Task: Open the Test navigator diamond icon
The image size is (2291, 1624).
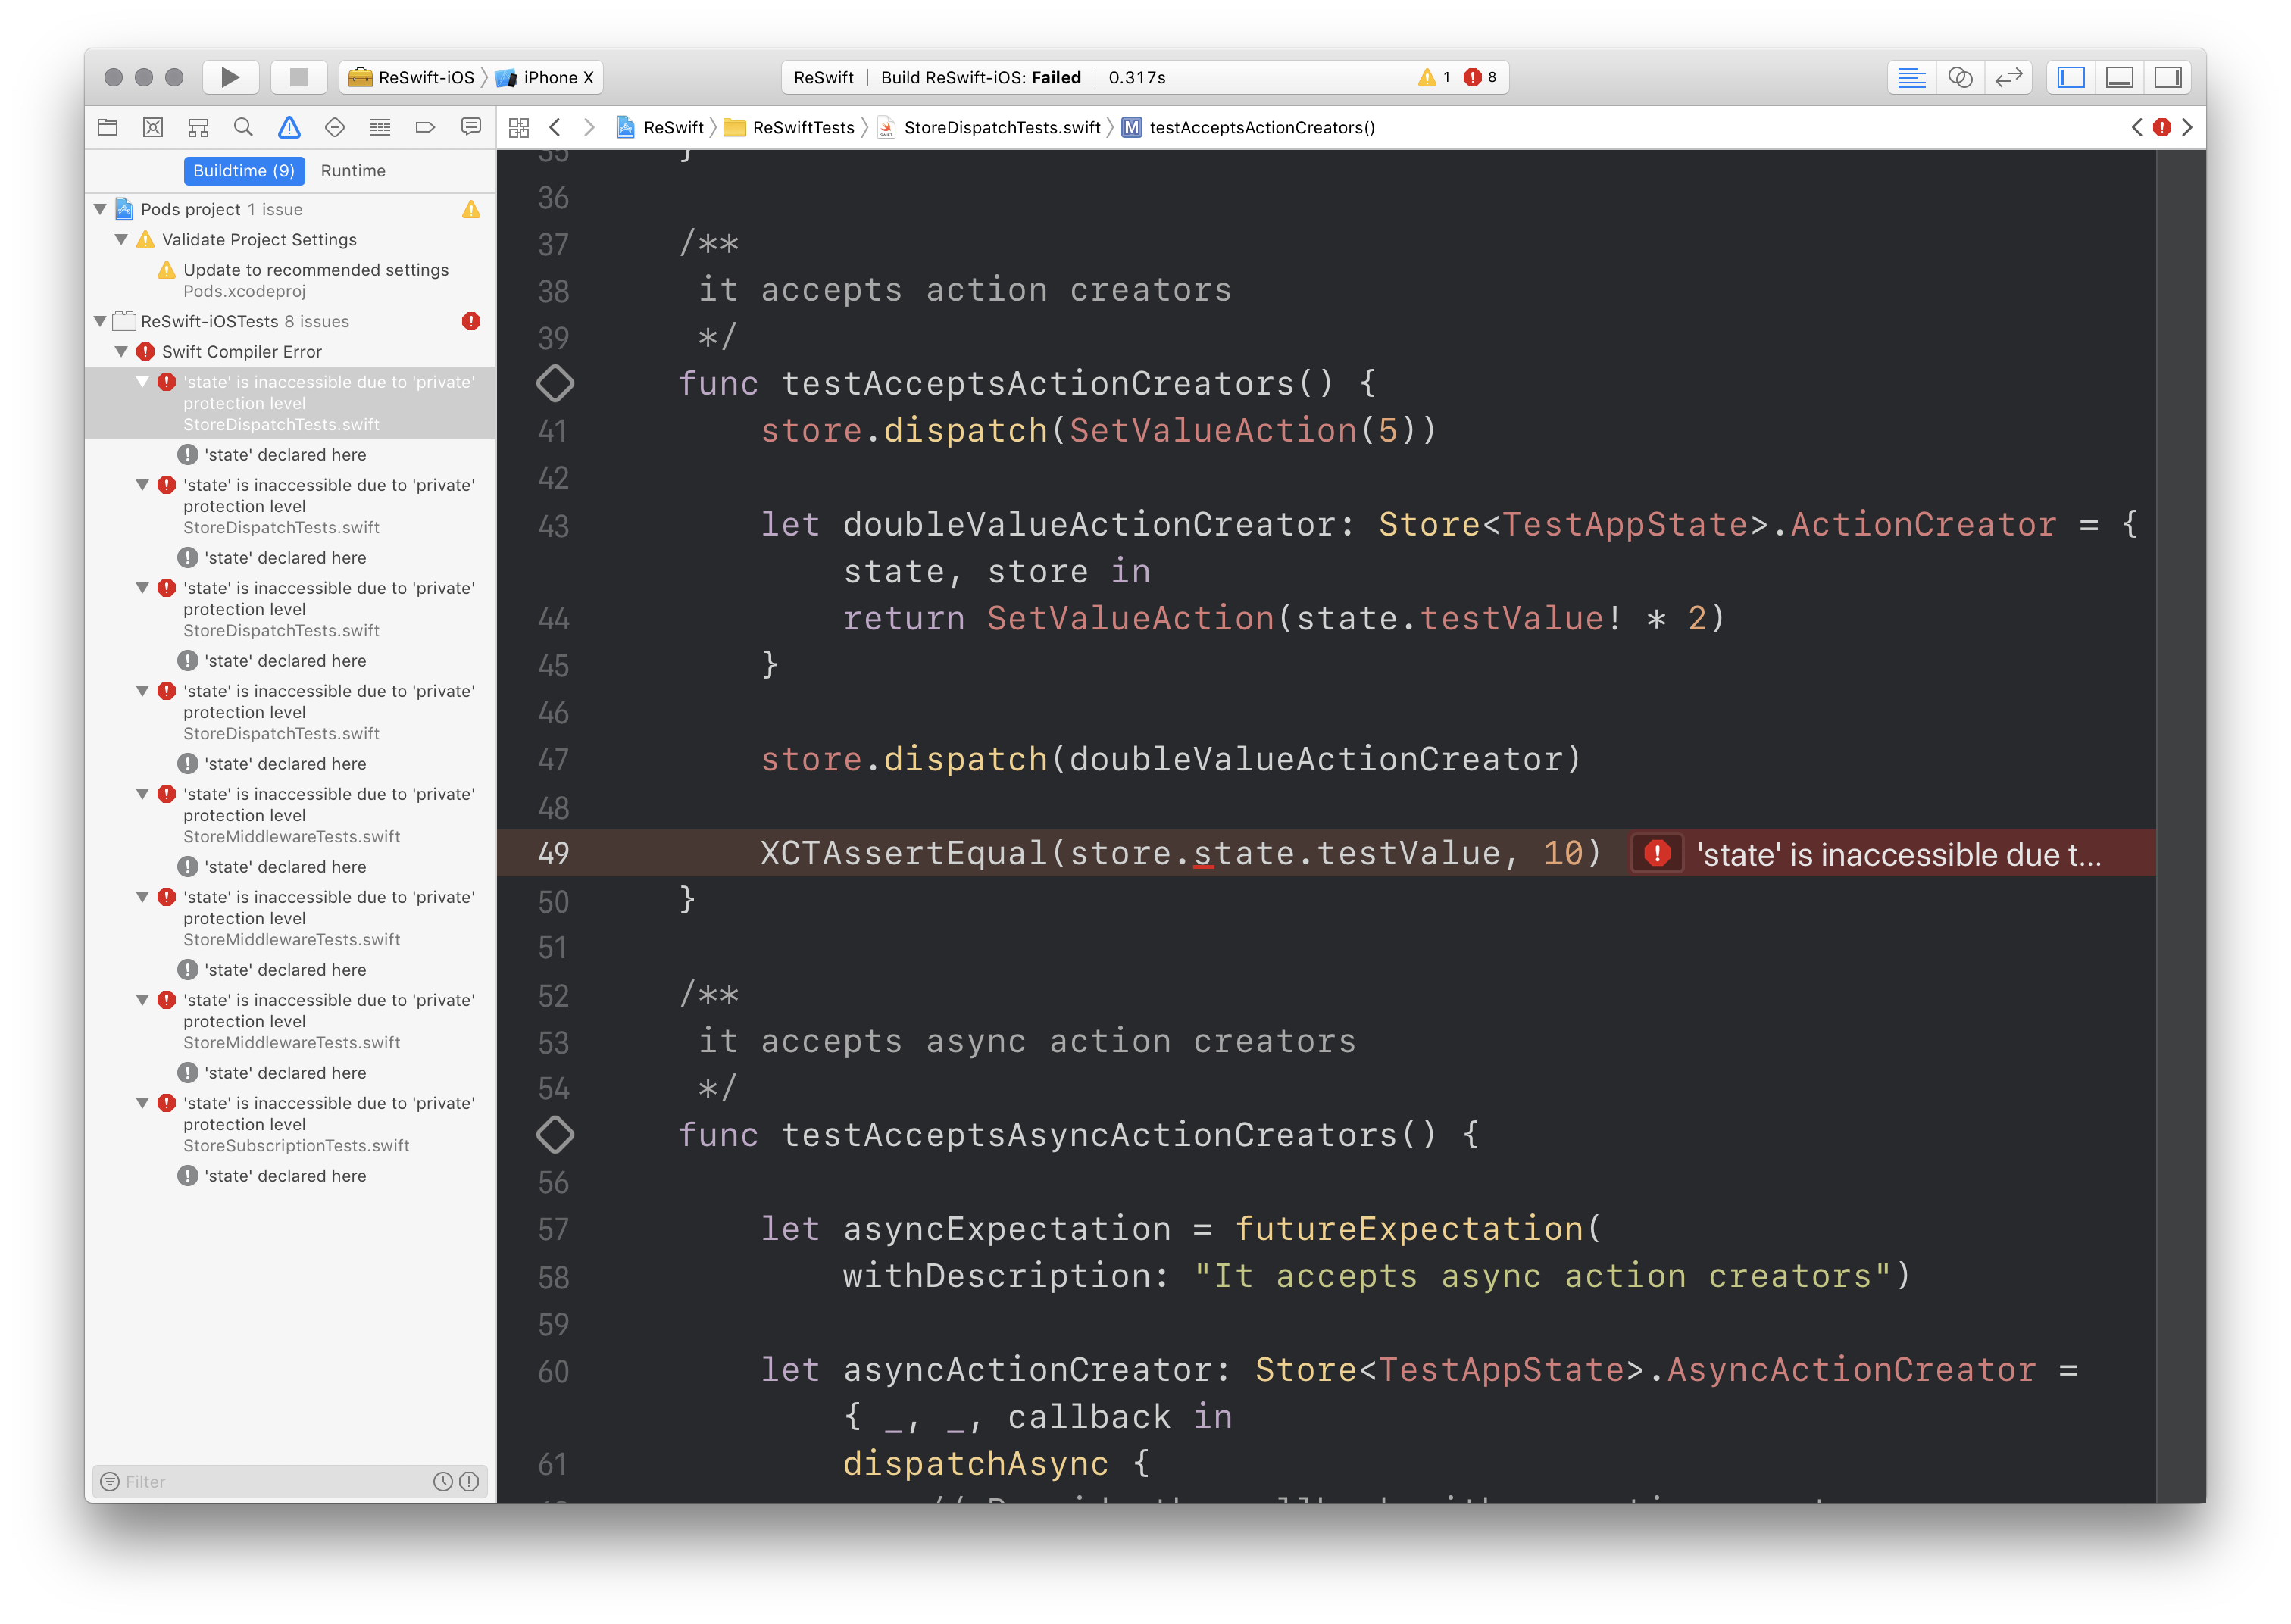Action: tap(335, 127)
